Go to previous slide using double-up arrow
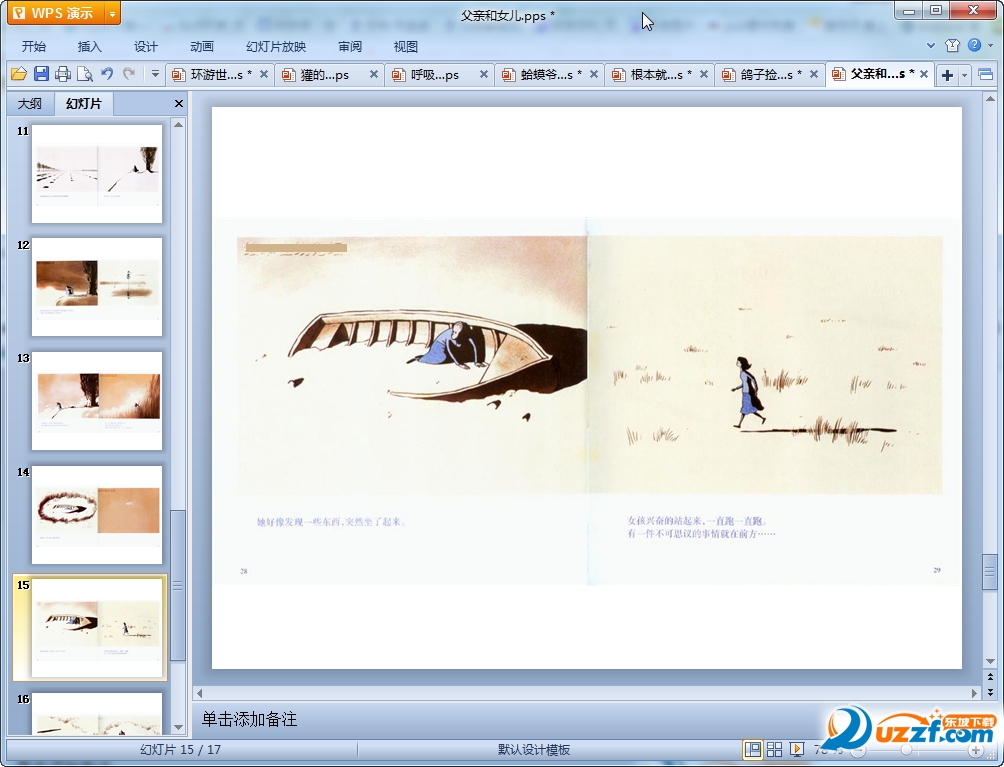This screenshot has width=1004, height=767. point(990,677)
